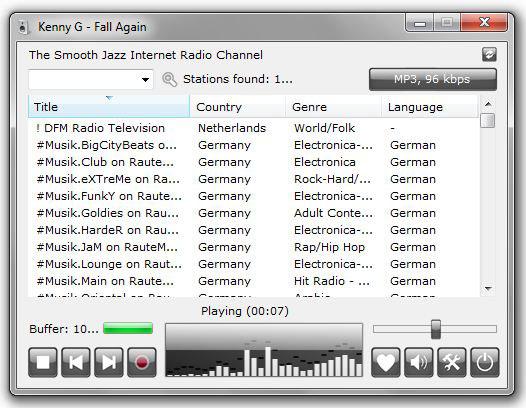Select station #Musik.Main

253,281
